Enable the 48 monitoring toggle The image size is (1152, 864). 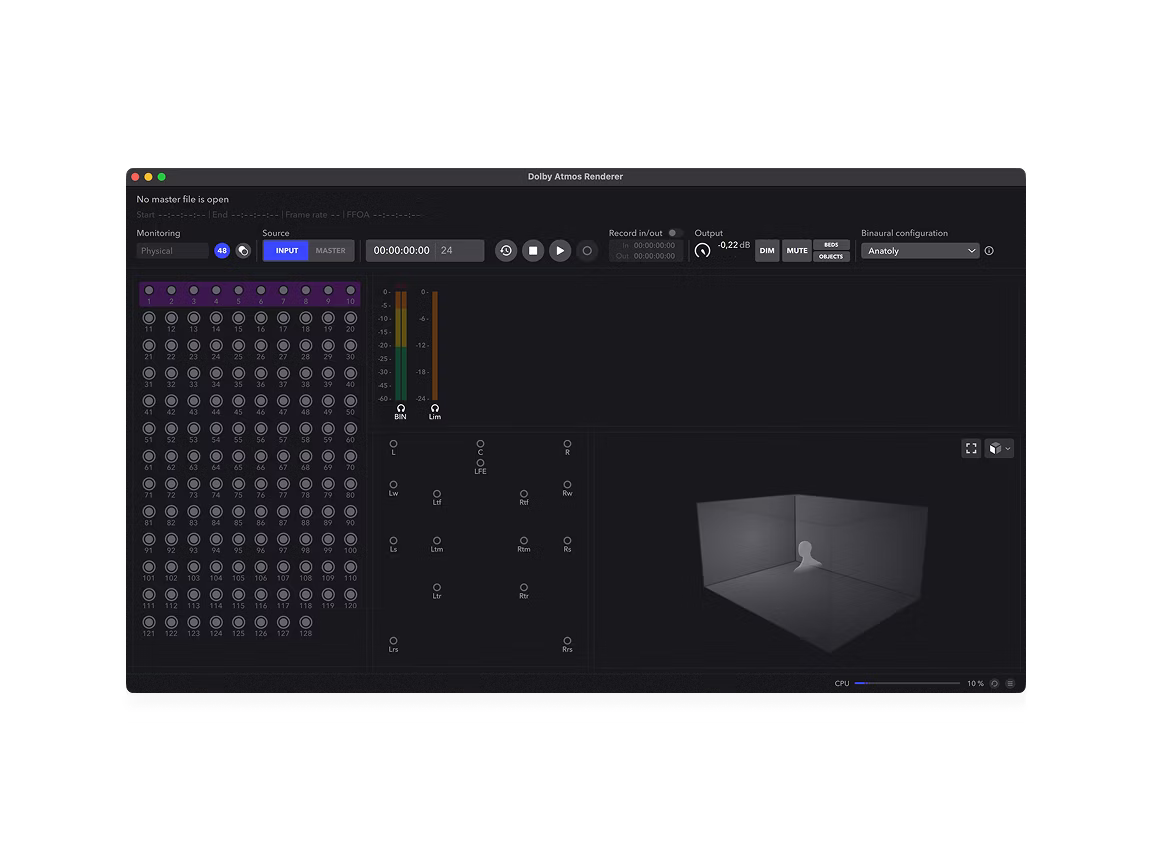tap(222, 250)
